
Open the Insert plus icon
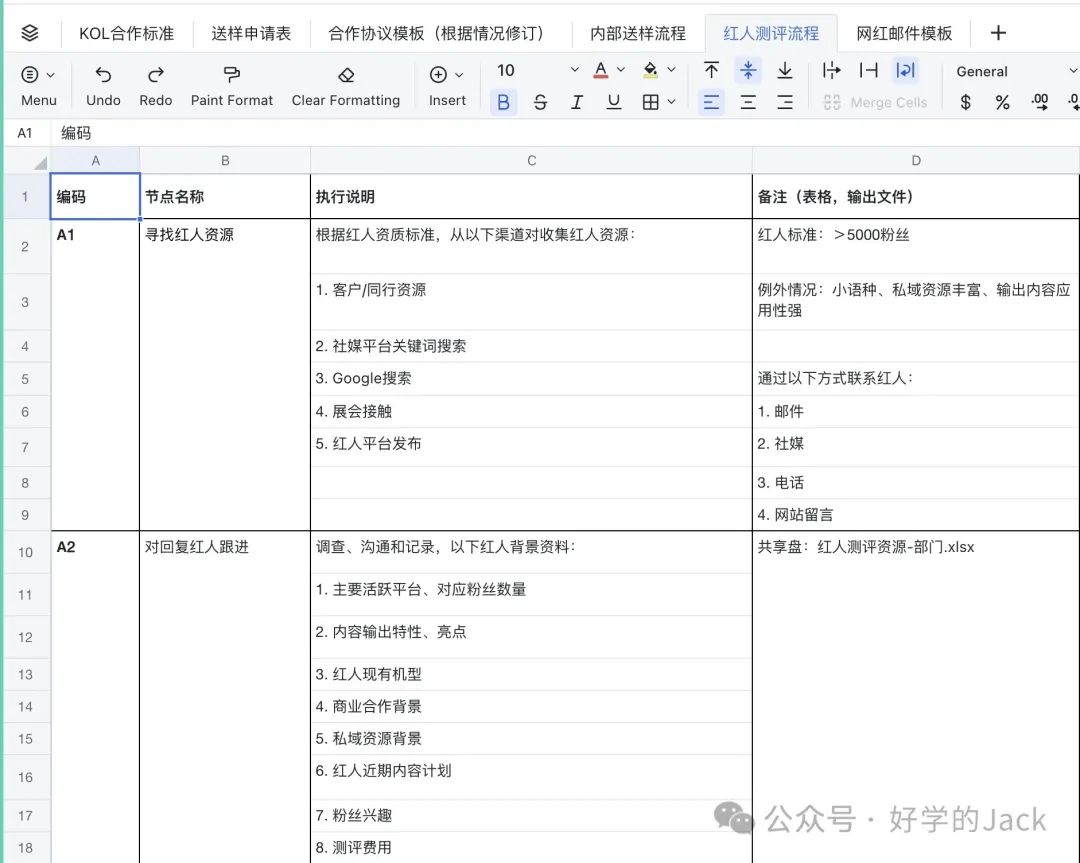pyautogui.click(x=438, y=74)
